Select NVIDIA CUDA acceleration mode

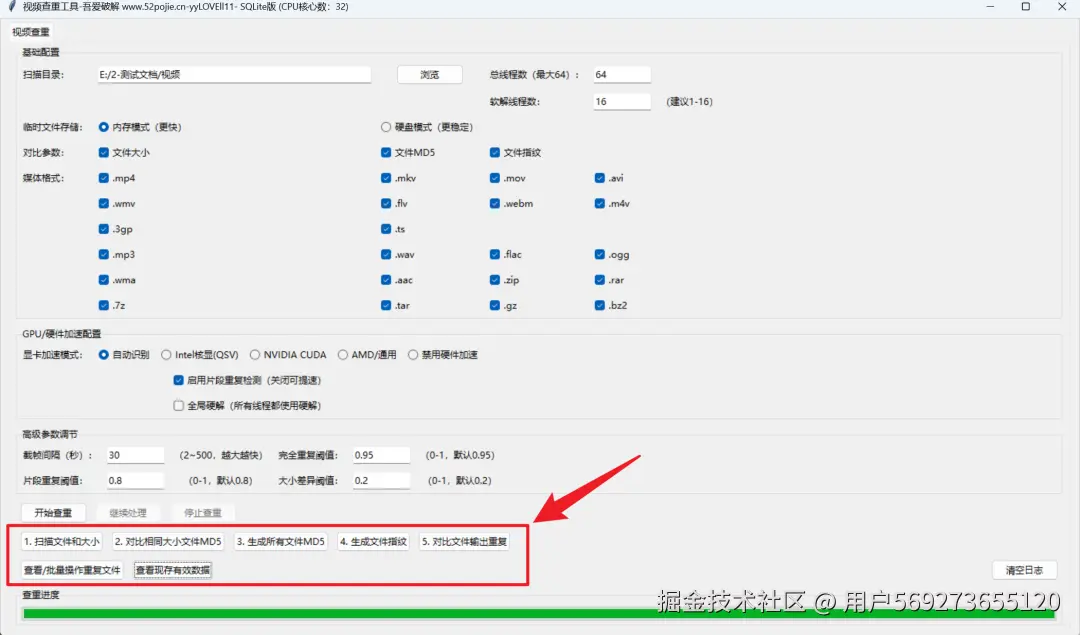point(255,355)
